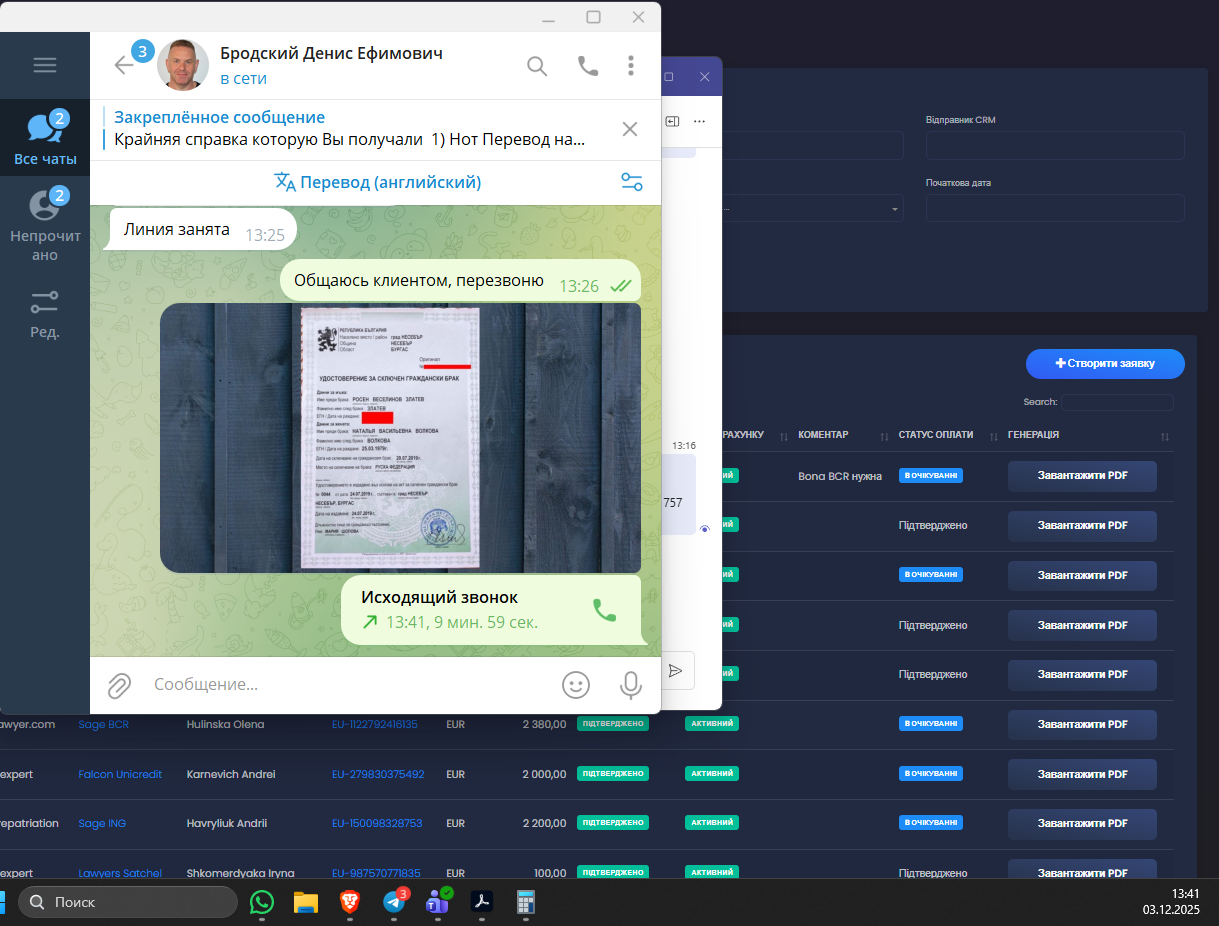Click the Общаюсь клиентом, перезвоню message
1219x926 pixels.
click(x=460, y=282)
